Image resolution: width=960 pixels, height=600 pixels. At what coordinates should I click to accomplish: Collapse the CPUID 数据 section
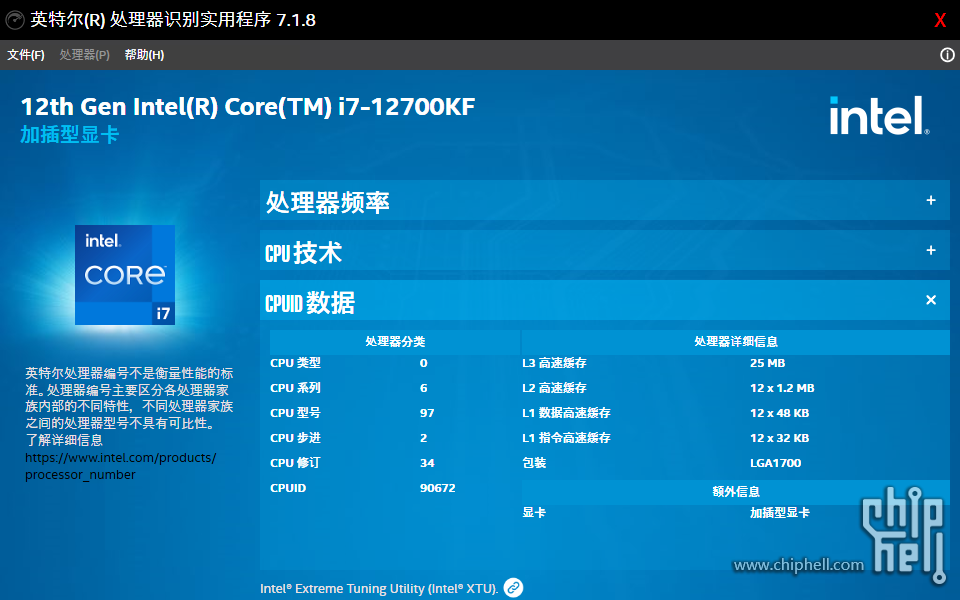(604, 300)
